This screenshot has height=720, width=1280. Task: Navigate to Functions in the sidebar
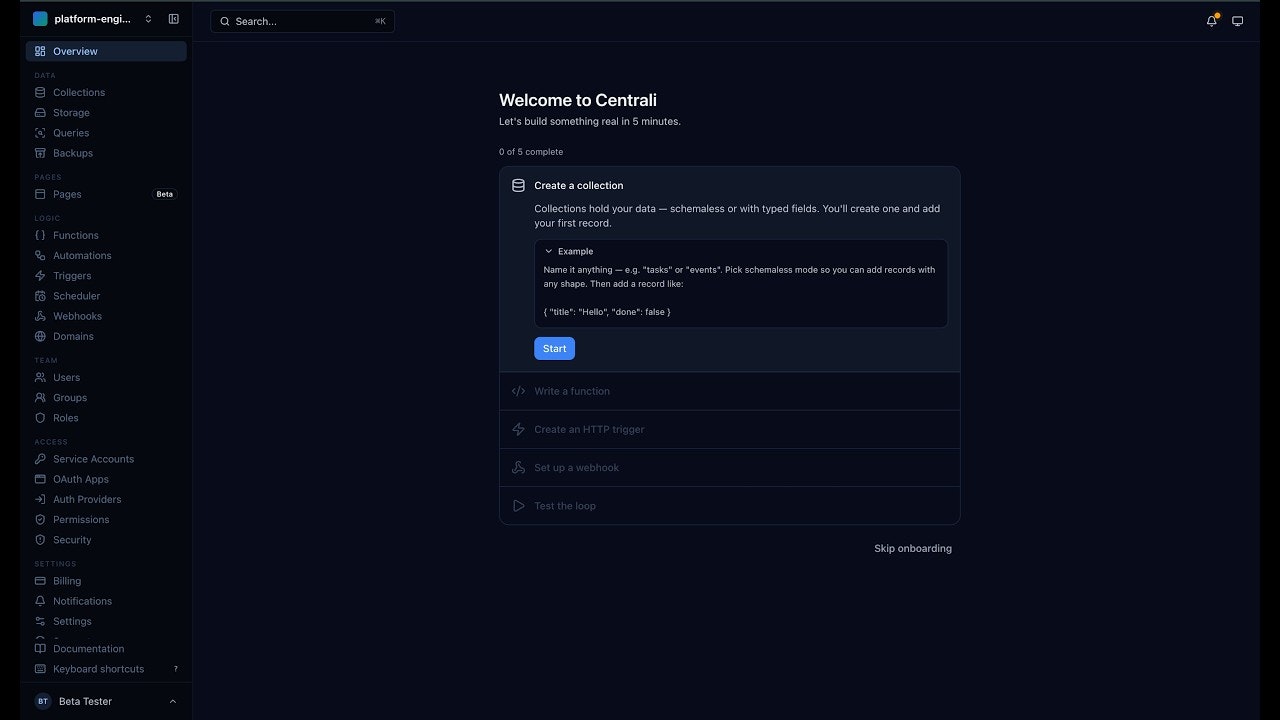[x=106, y=235]
